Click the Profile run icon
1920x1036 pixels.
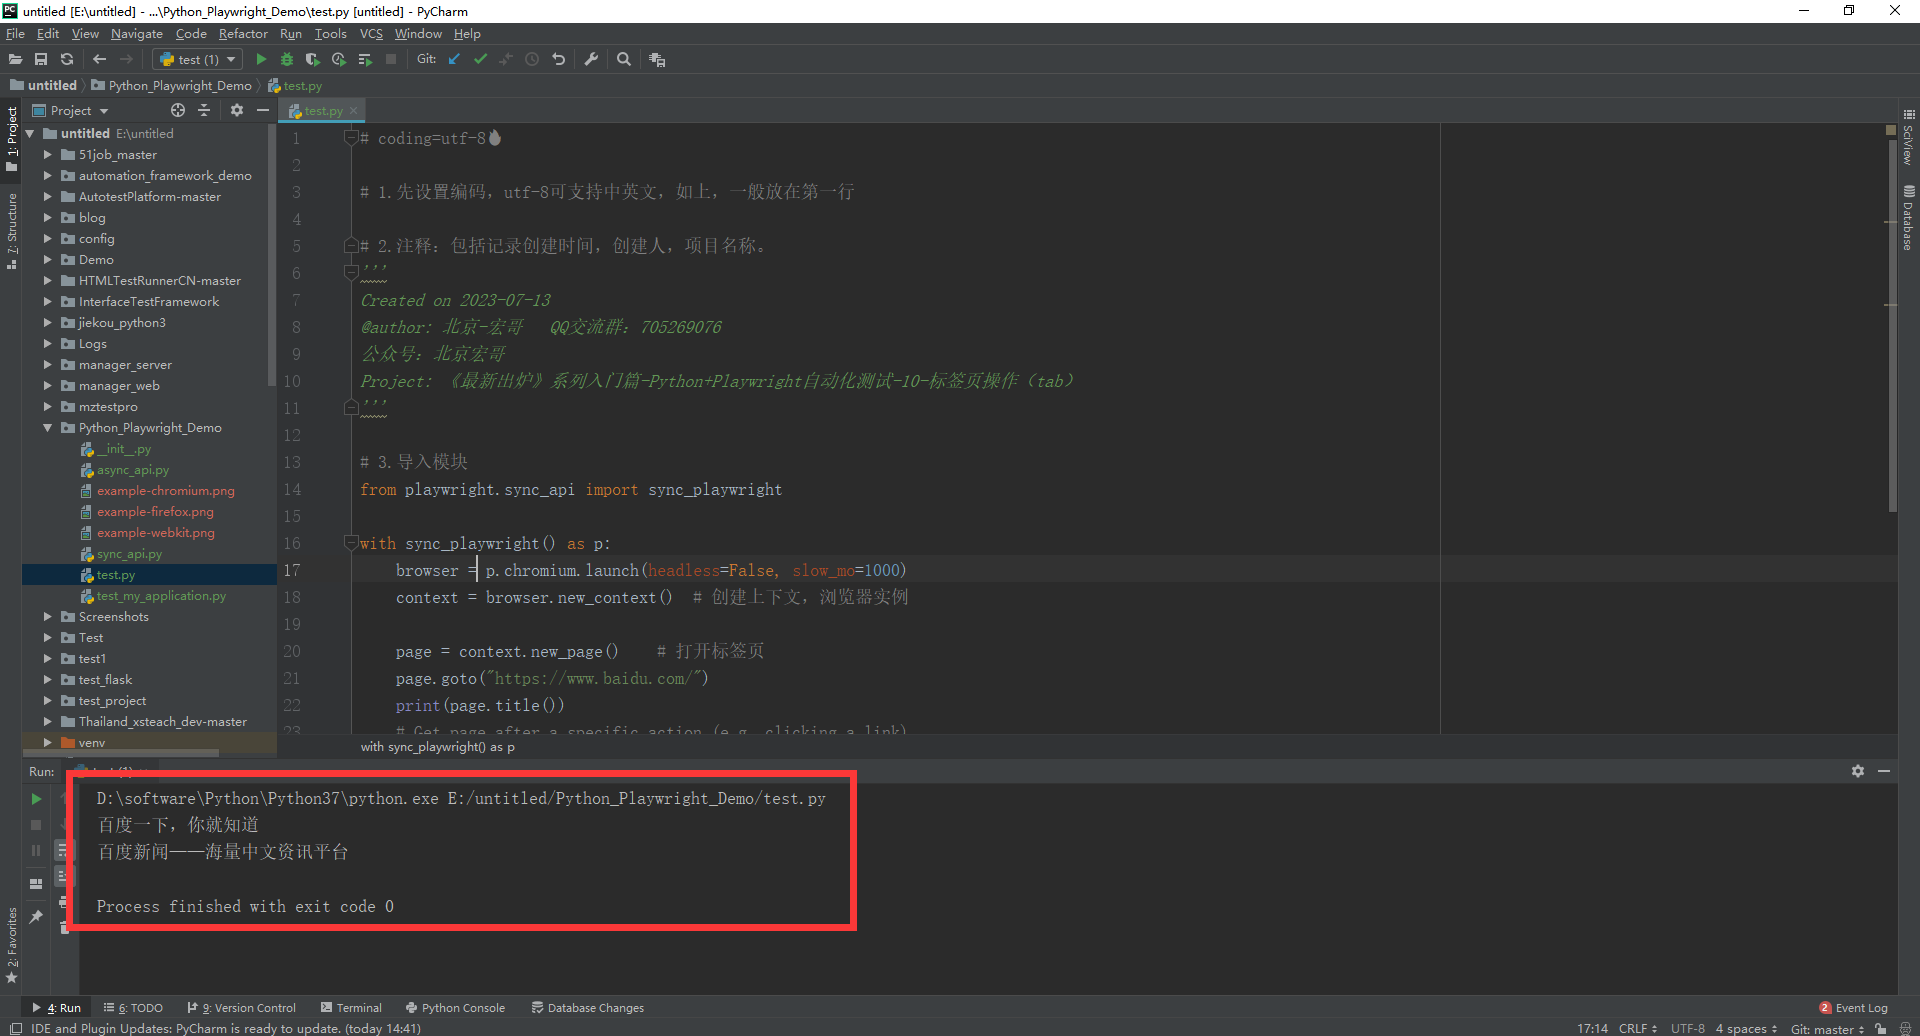[x=339, y=59]
